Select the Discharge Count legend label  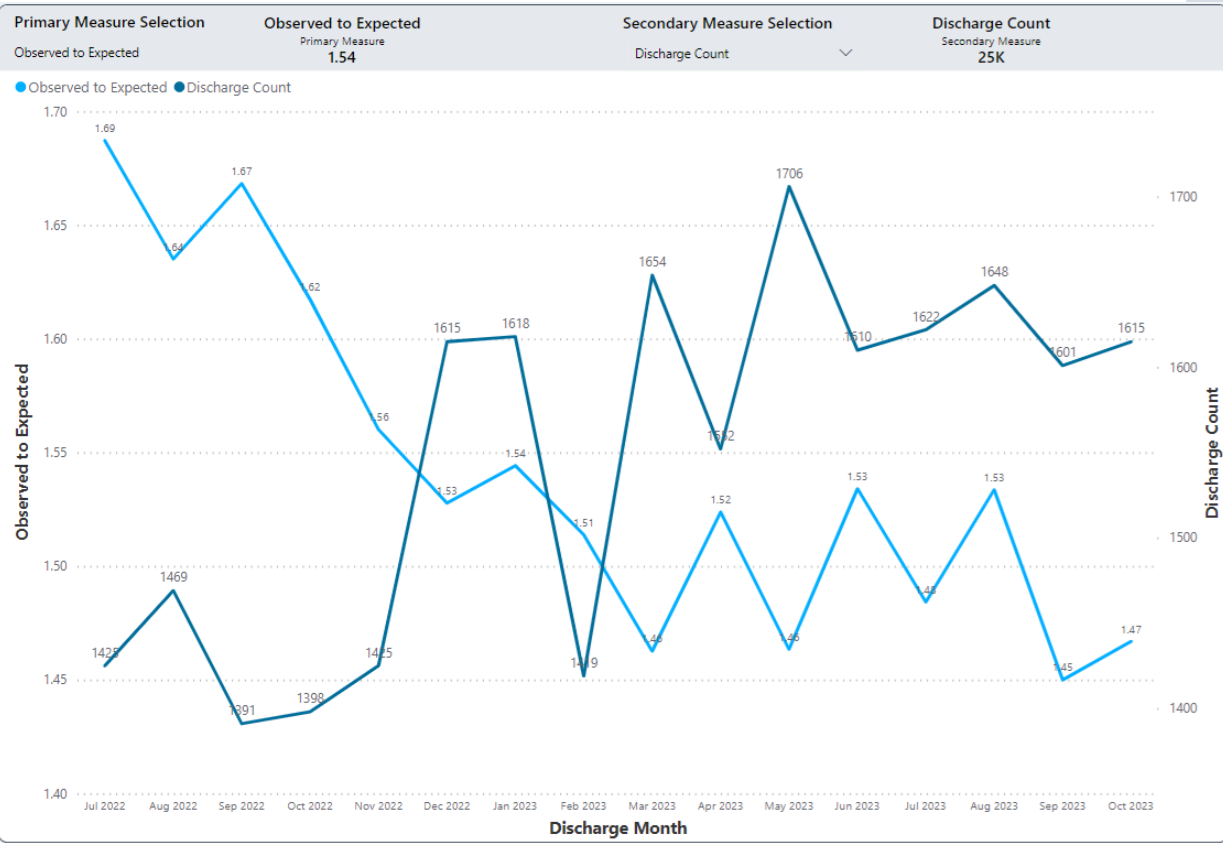point(239,88)
